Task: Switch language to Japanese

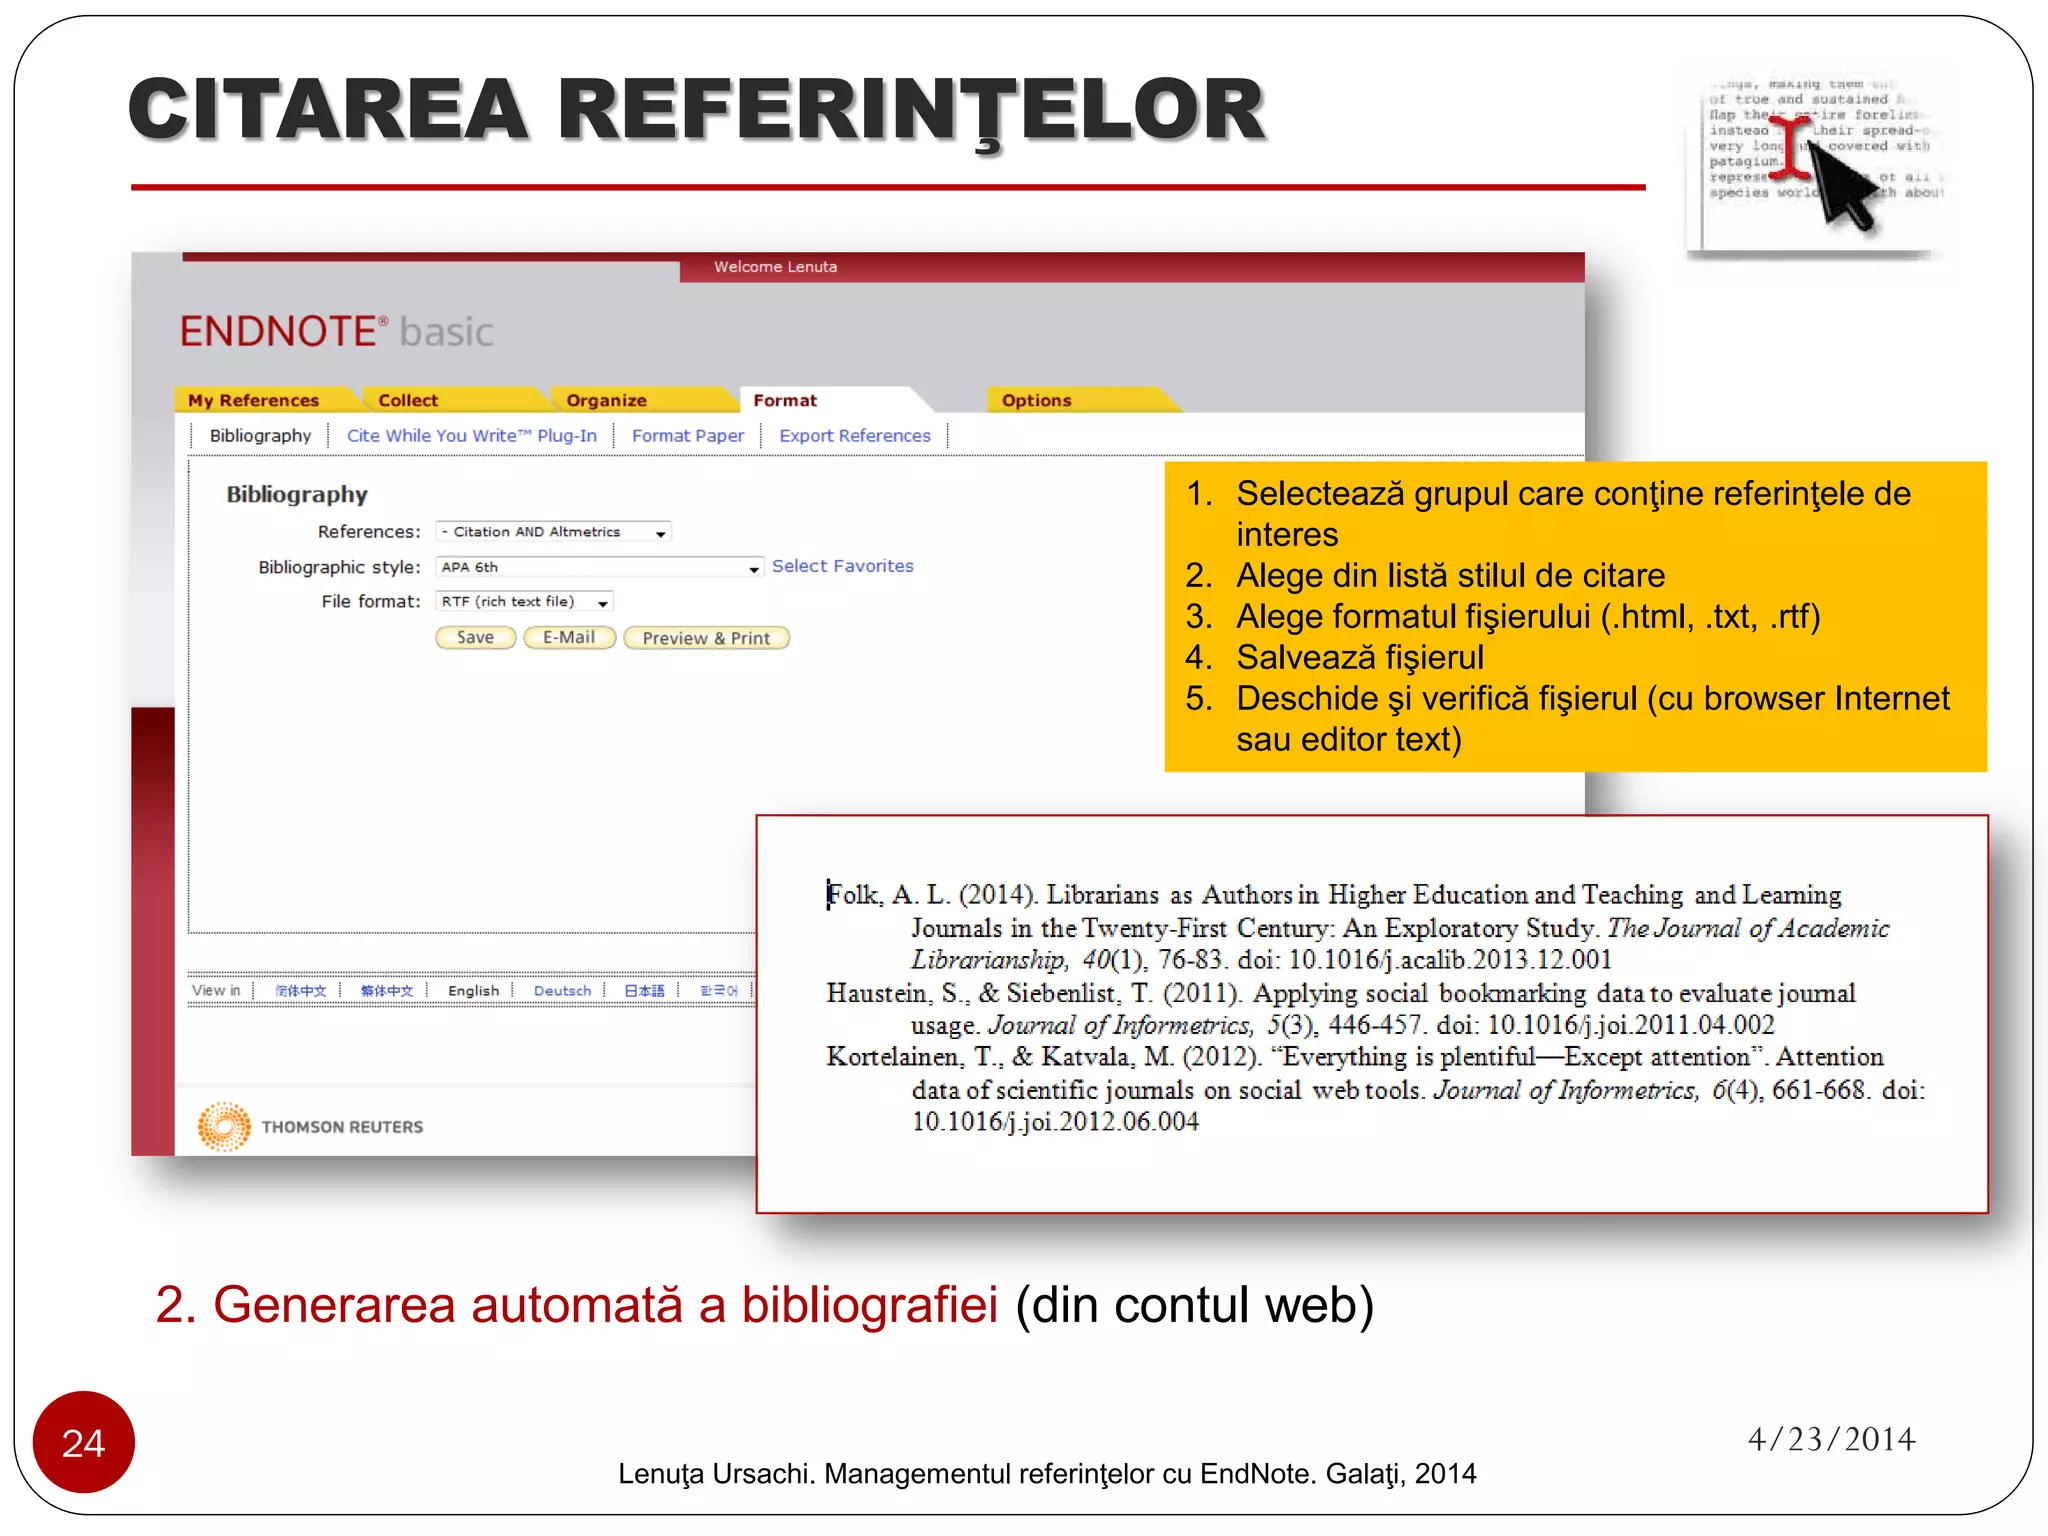Action: [x=644, y=990]
